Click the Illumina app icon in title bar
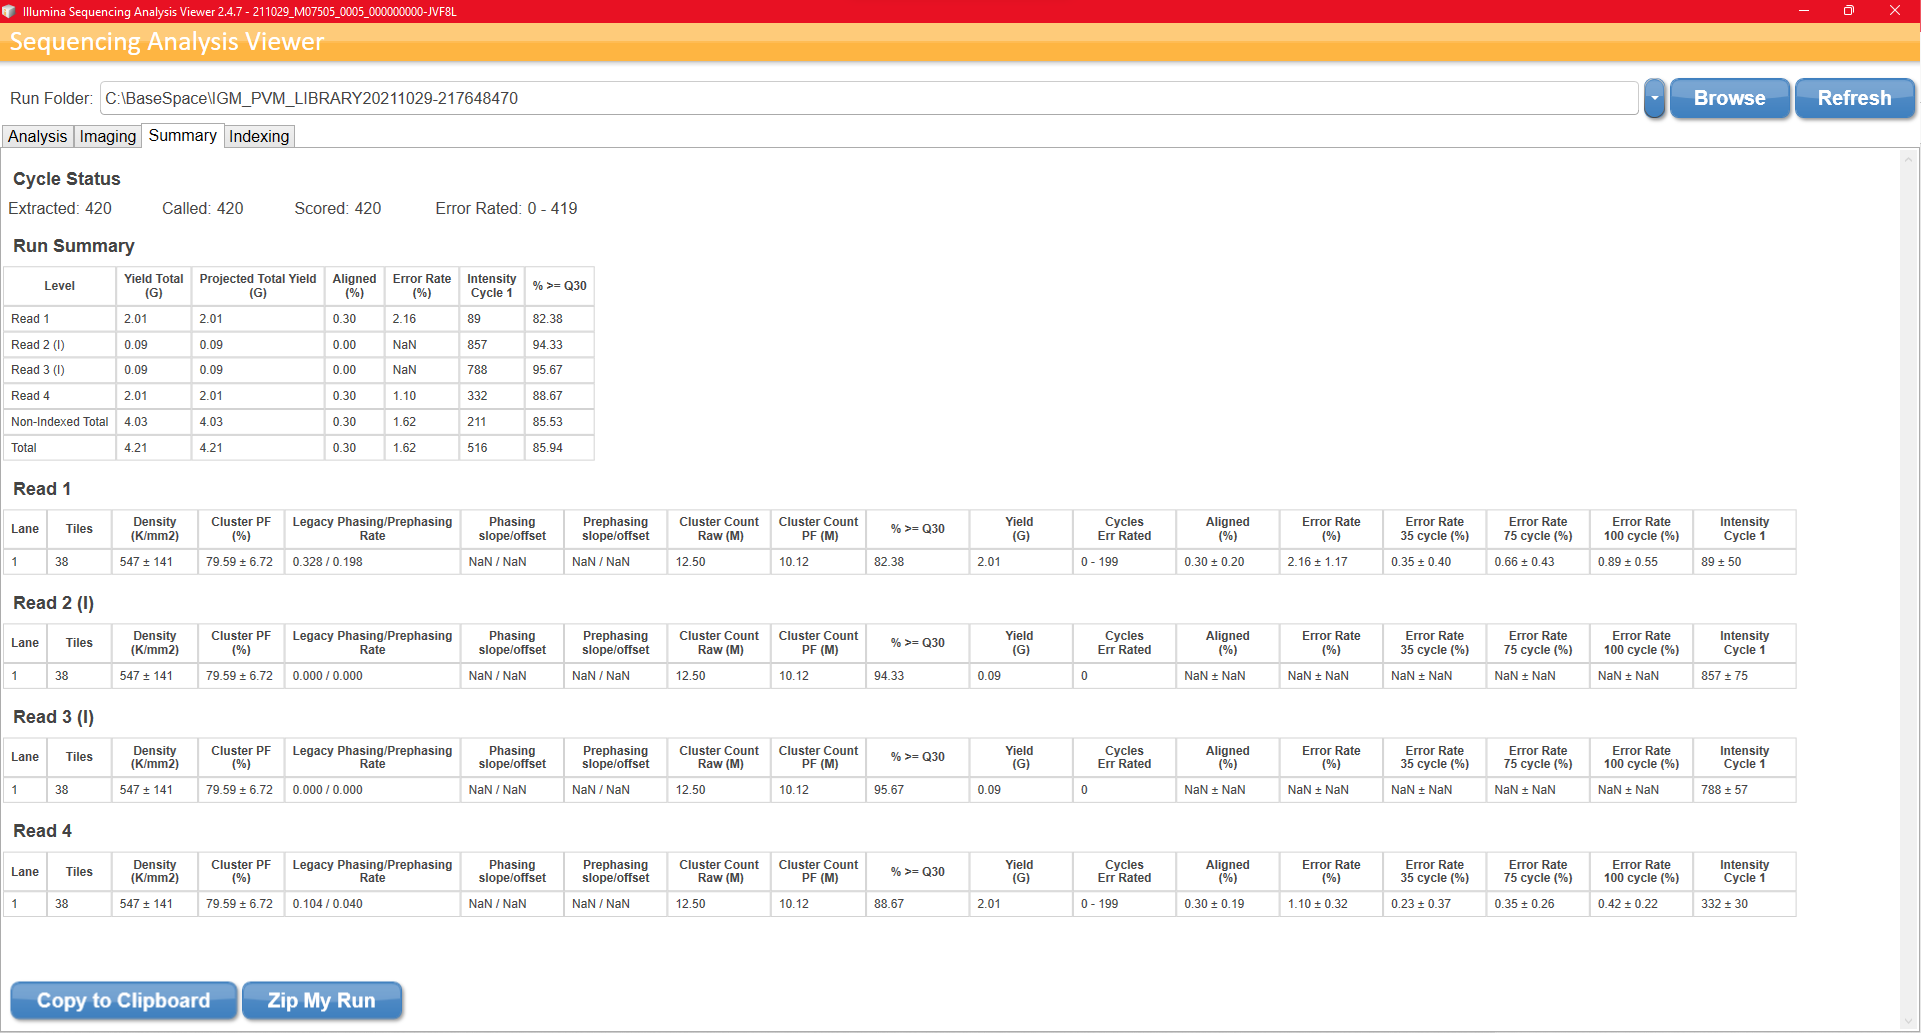Viewport: 1921px width, 1033px height. click(x=9, y=11)
